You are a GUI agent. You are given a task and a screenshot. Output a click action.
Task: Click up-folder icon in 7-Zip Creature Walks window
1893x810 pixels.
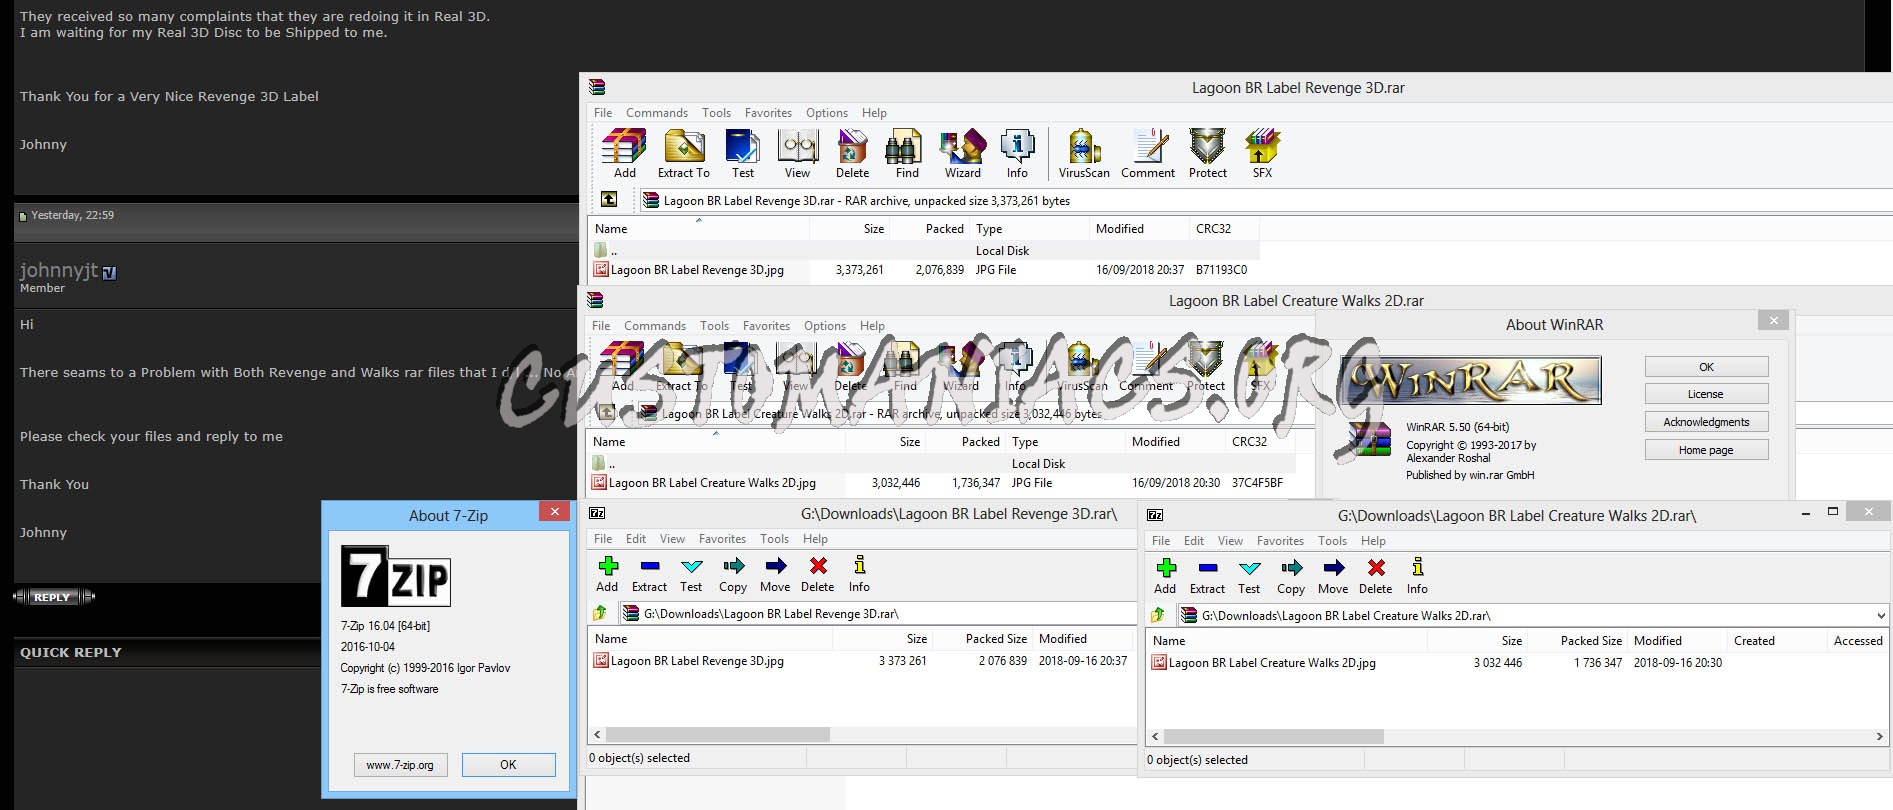(x=1158, y=615)
